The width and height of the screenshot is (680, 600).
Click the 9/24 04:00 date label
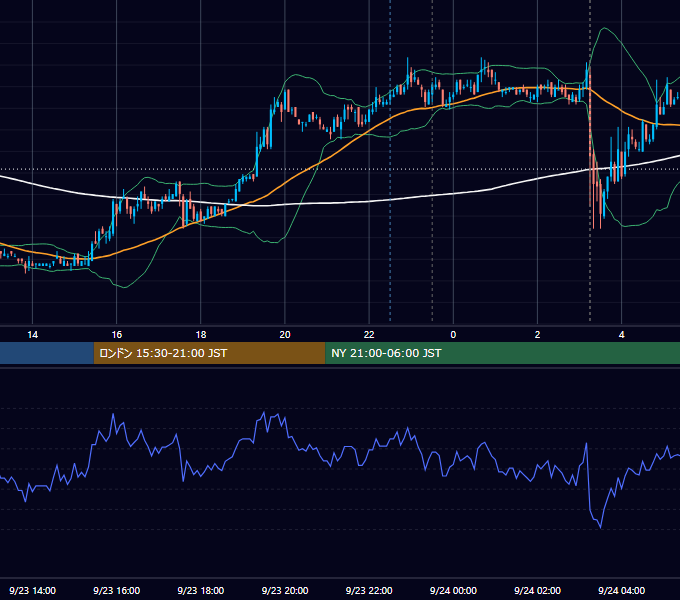tap(621, 590)
